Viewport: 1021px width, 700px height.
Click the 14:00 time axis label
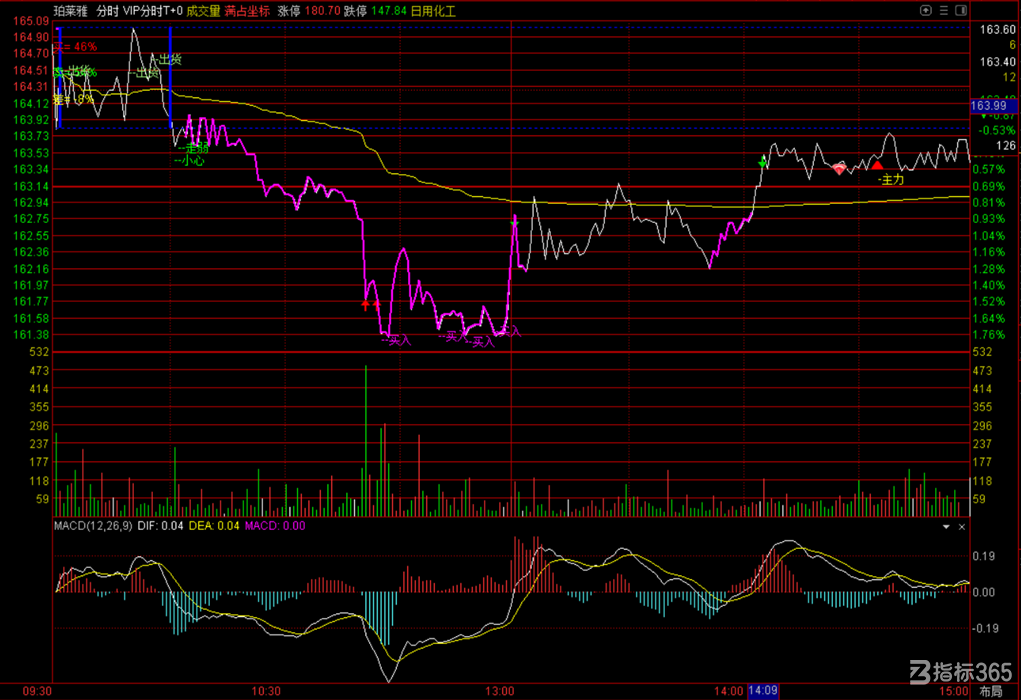(x=729, y=691)
